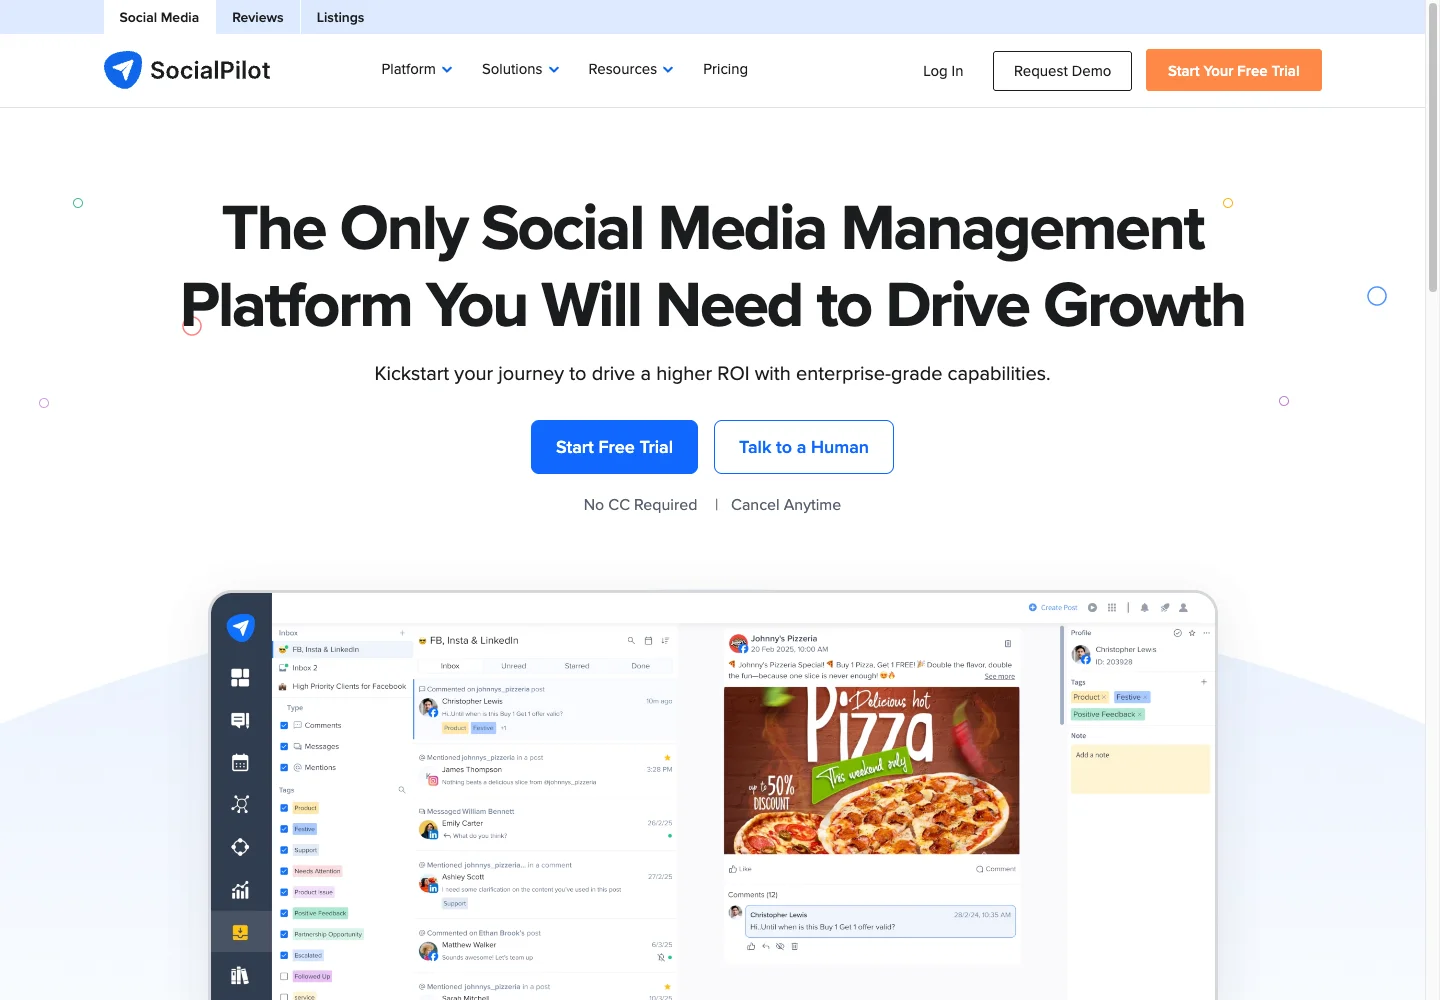Select the Unread tab in inbox preview
1440x1000 pixels.
tap(514, 665)
